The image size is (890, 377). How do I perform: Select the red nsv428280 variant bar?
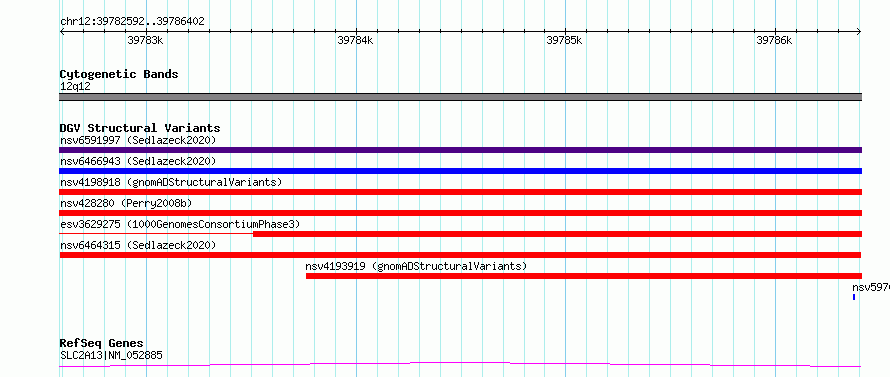click(x=460, y=213)
